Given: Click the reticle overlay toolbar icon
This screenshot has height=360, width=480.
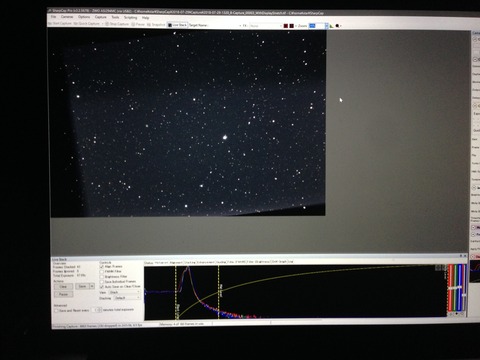Looking at the screenshot, I should tap(337, 26).
